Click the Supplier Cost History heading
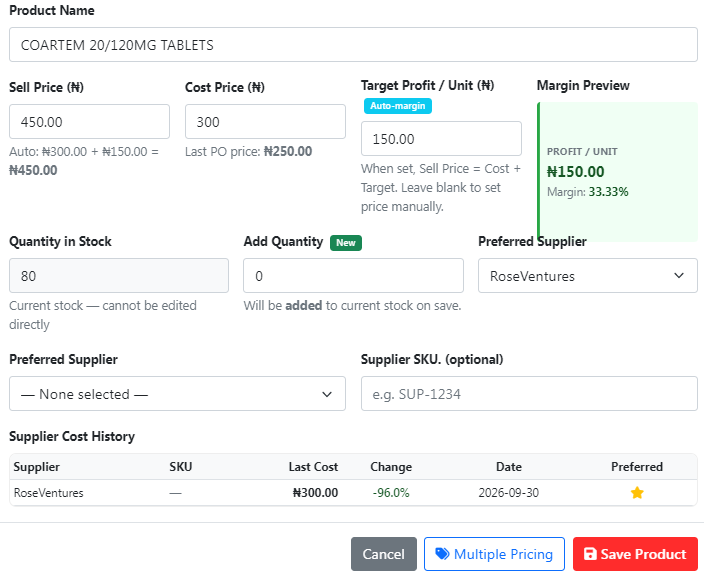 tap(72, 436)
